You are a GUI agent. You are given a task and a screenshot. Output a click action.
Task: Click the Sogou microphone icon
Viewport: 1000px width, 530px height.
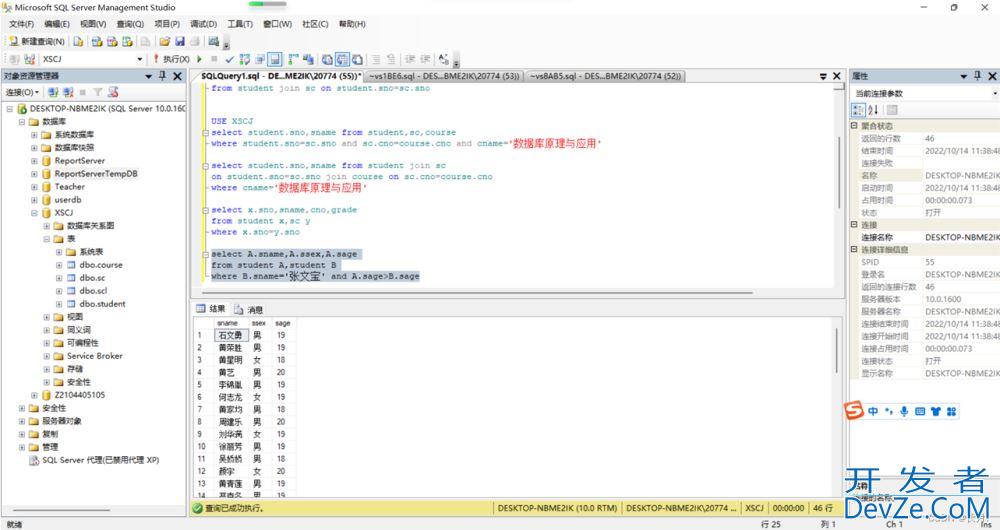(x=904, y=411)
